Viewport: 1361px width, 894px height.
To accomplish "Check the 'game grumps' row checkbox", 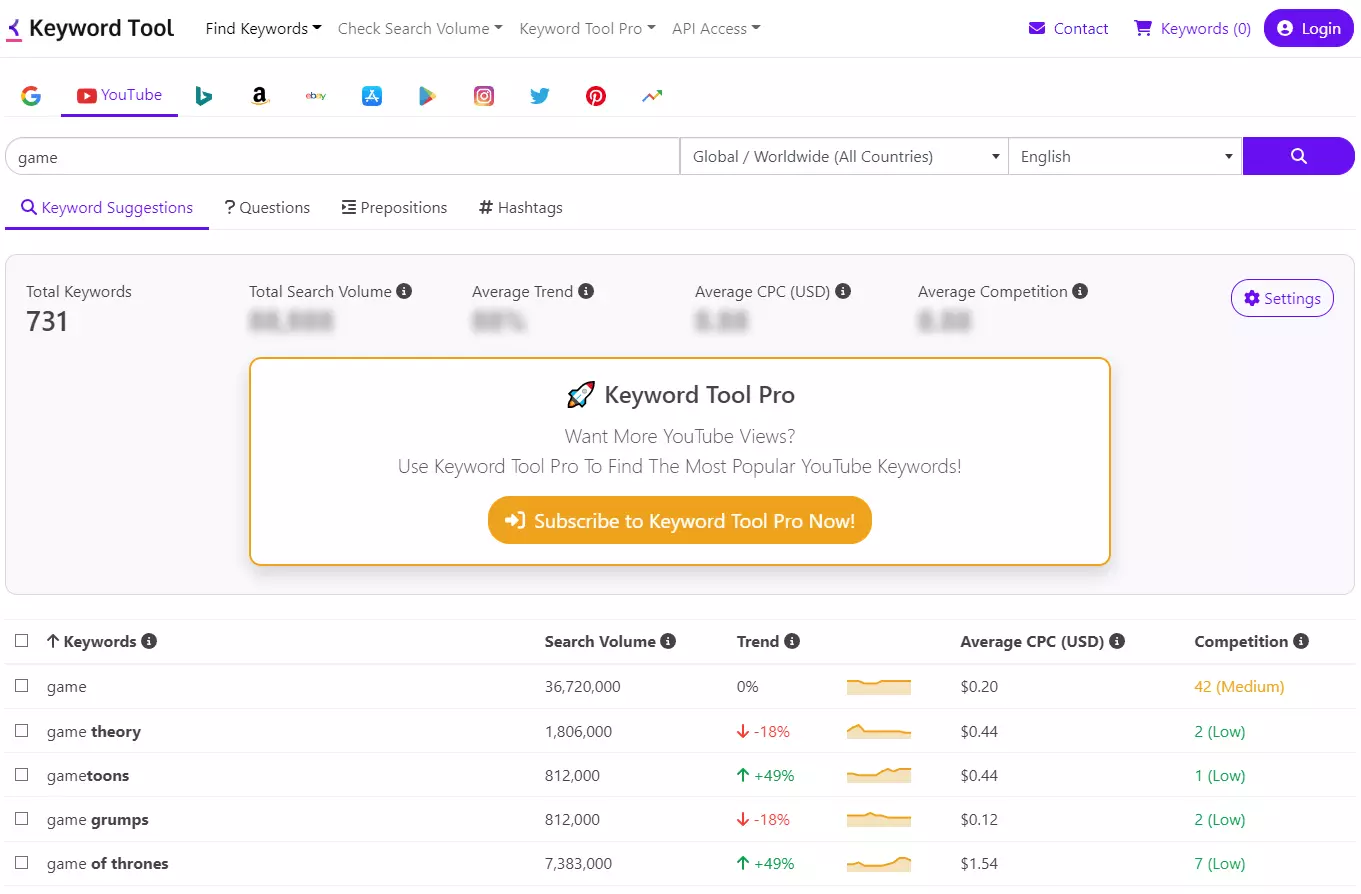I will (x=22, y=819).
